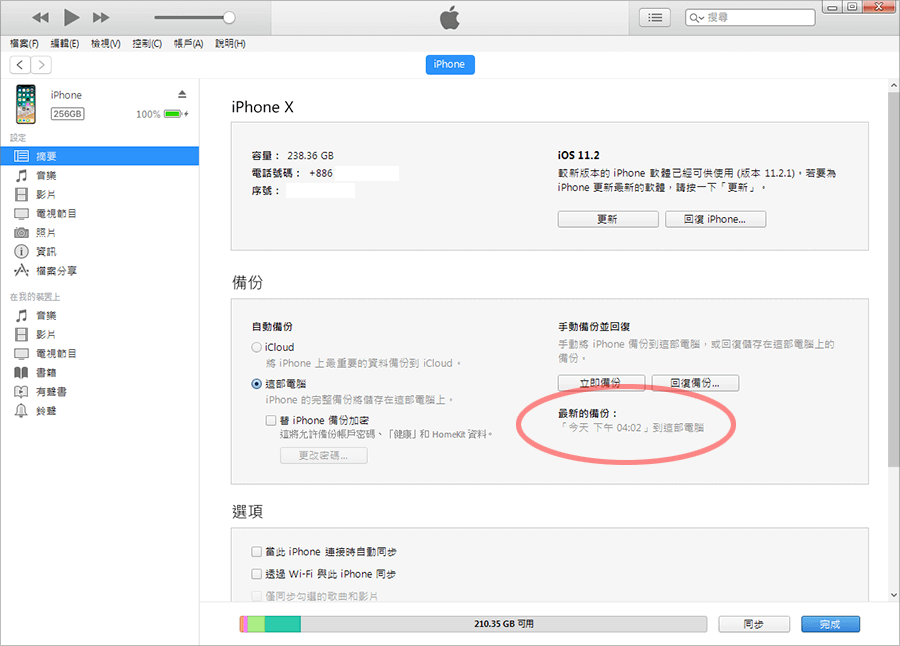This screenshot has width=900, height=646.
Task: Select the 這部電腦 radio button
Action: pyautogui.click(x=257, y=384)
